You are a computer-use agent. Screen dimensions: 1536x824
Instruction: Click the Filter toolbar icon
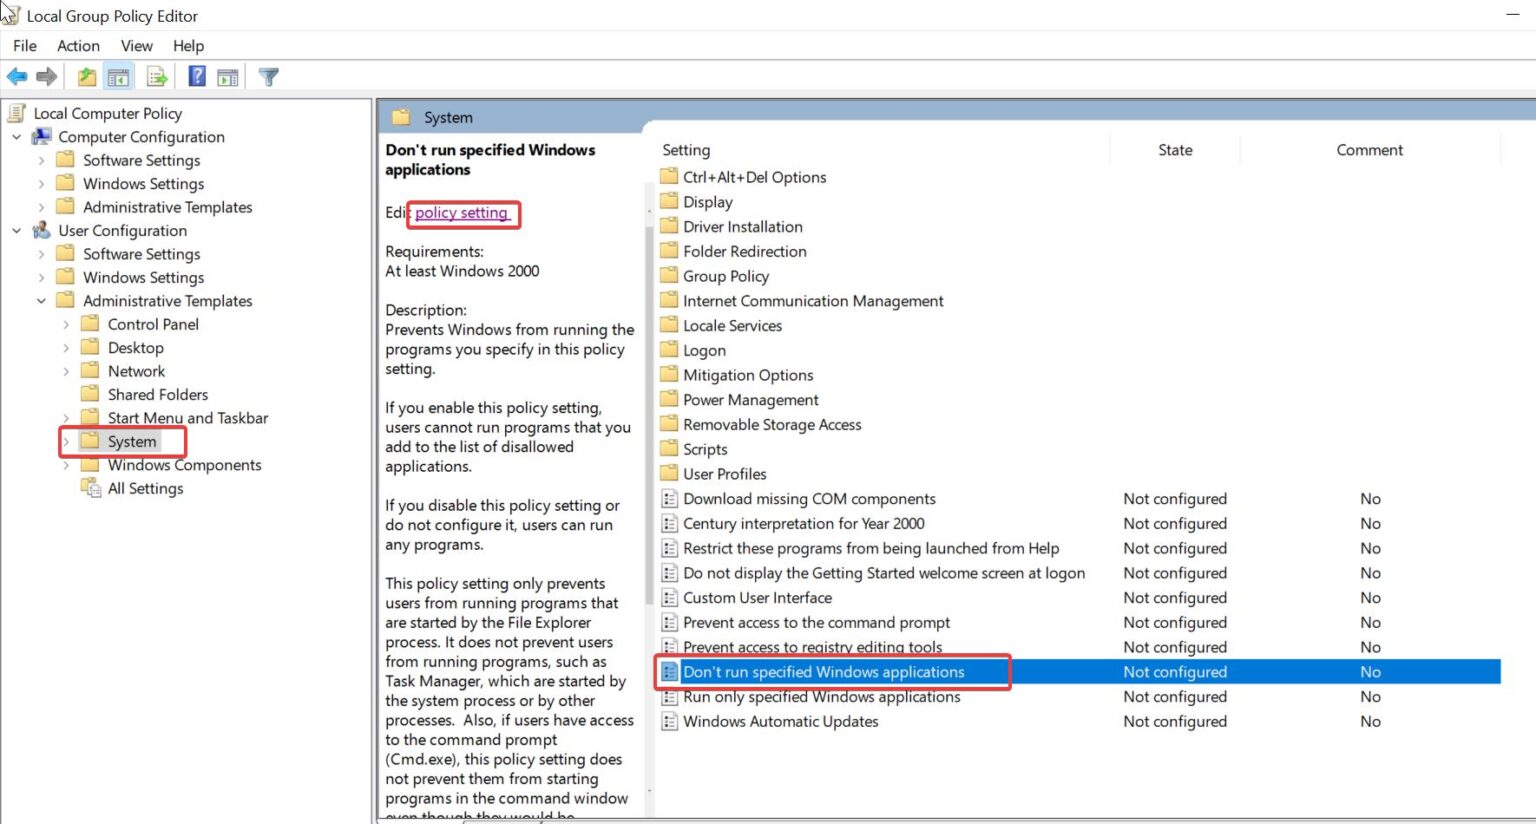268,76
